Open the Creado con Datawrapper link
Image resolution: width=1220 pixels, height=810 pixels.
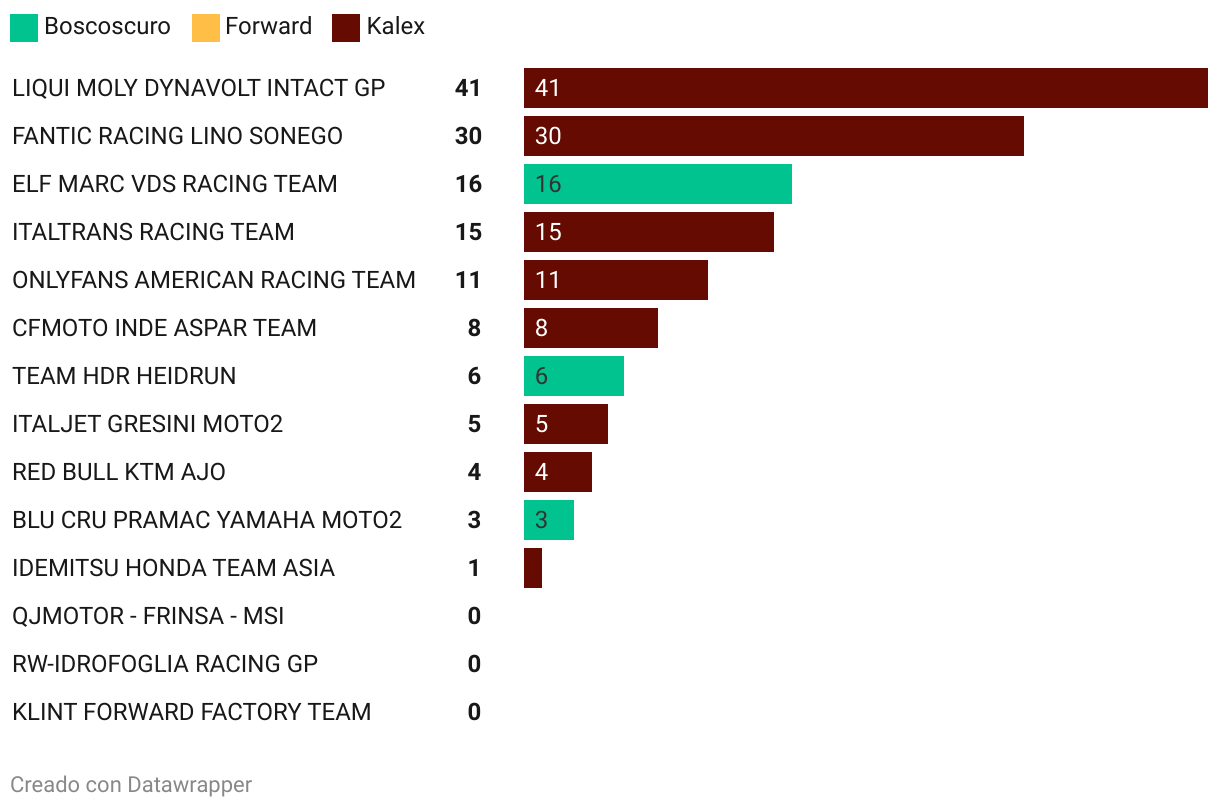point(131,785)
